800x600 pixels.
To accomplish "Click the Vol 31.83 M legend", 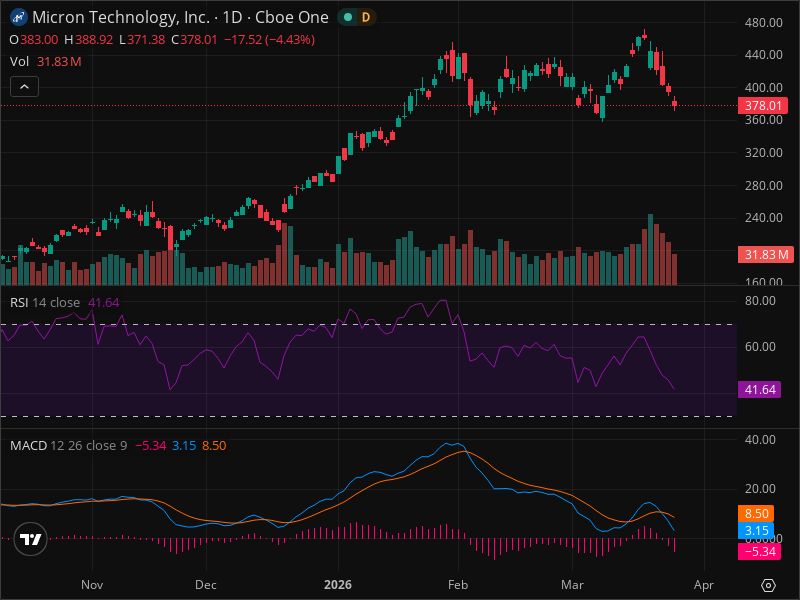I will click(x=45, y=62).
